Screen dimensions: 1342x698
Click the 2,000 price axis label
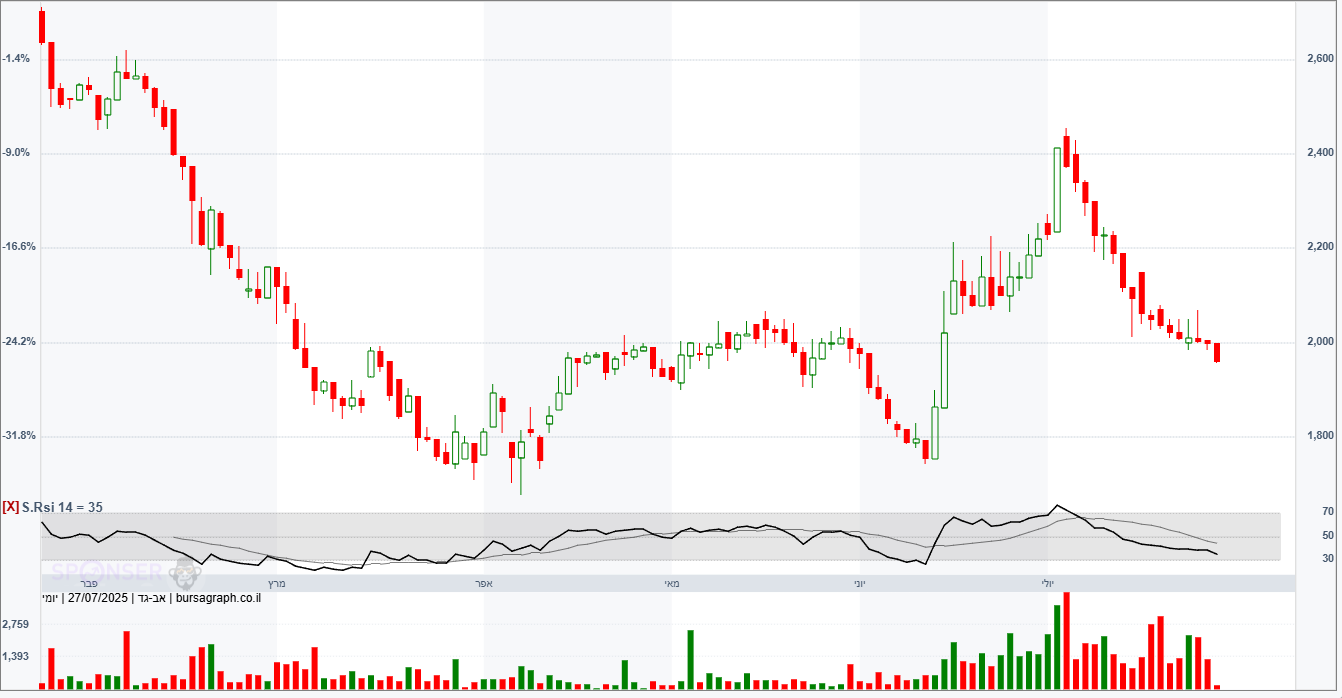tap(1321, 342)
